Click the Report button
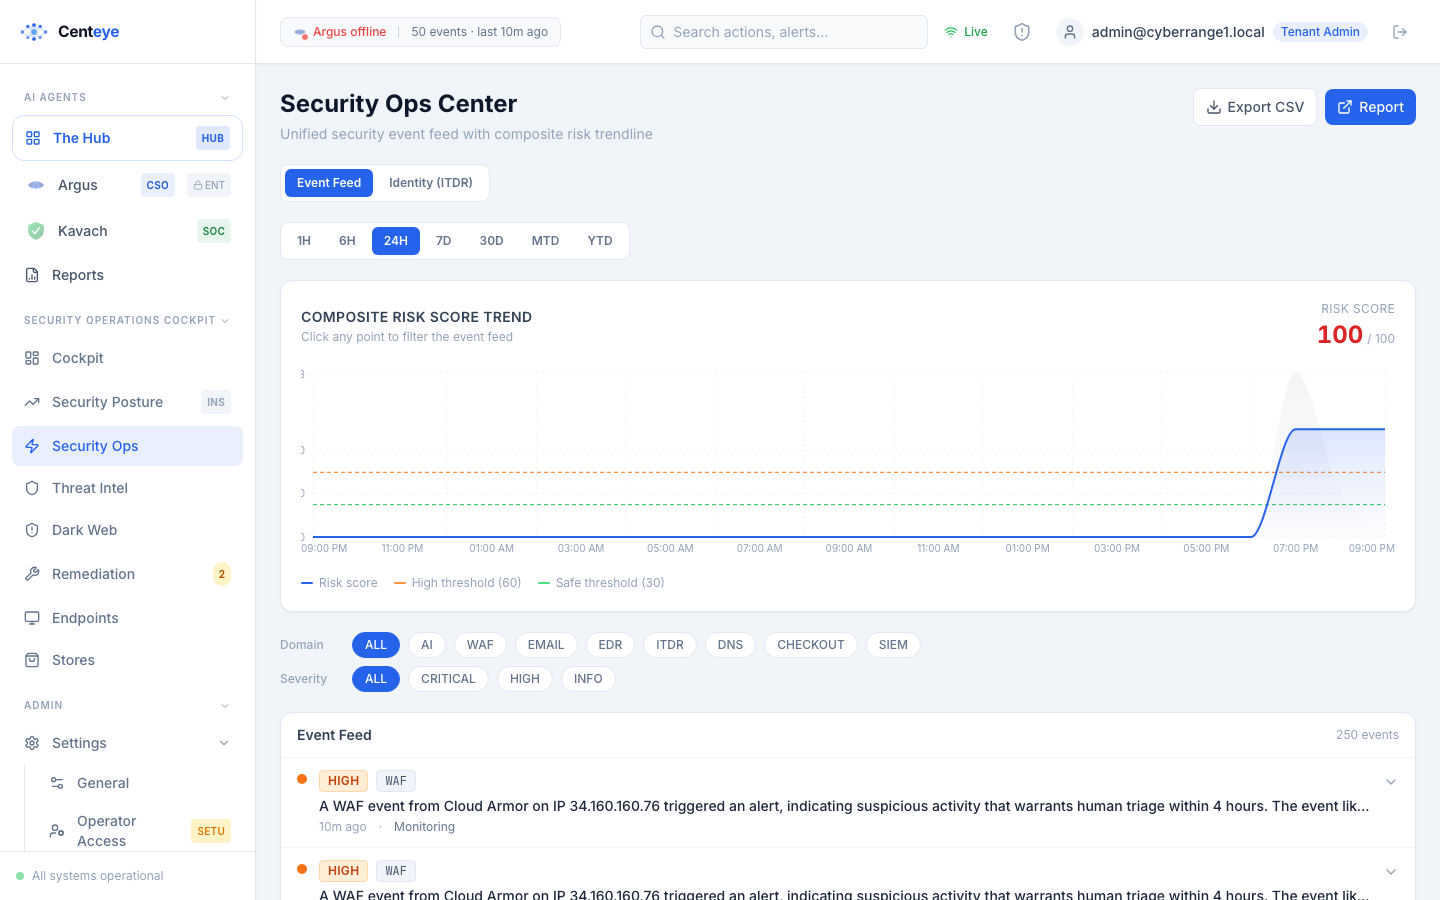This screenshot has width=1440, height=900. tap(1370, 107)
